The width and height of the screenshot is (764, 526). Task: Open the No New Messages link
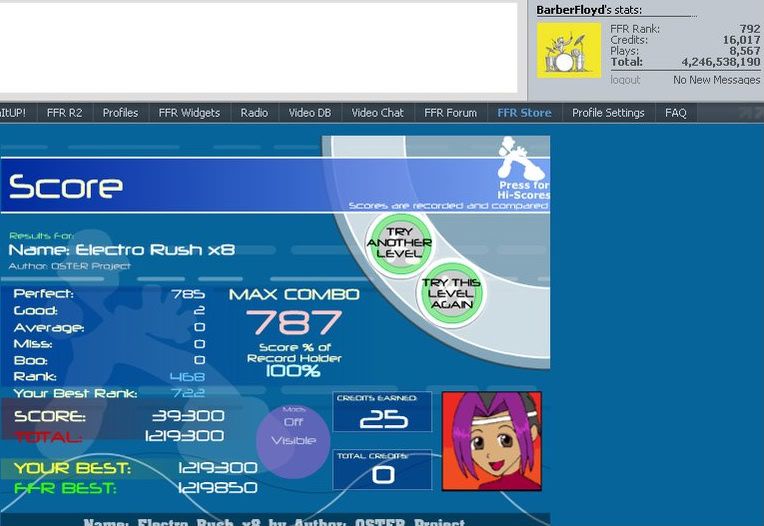pos(716,80)
